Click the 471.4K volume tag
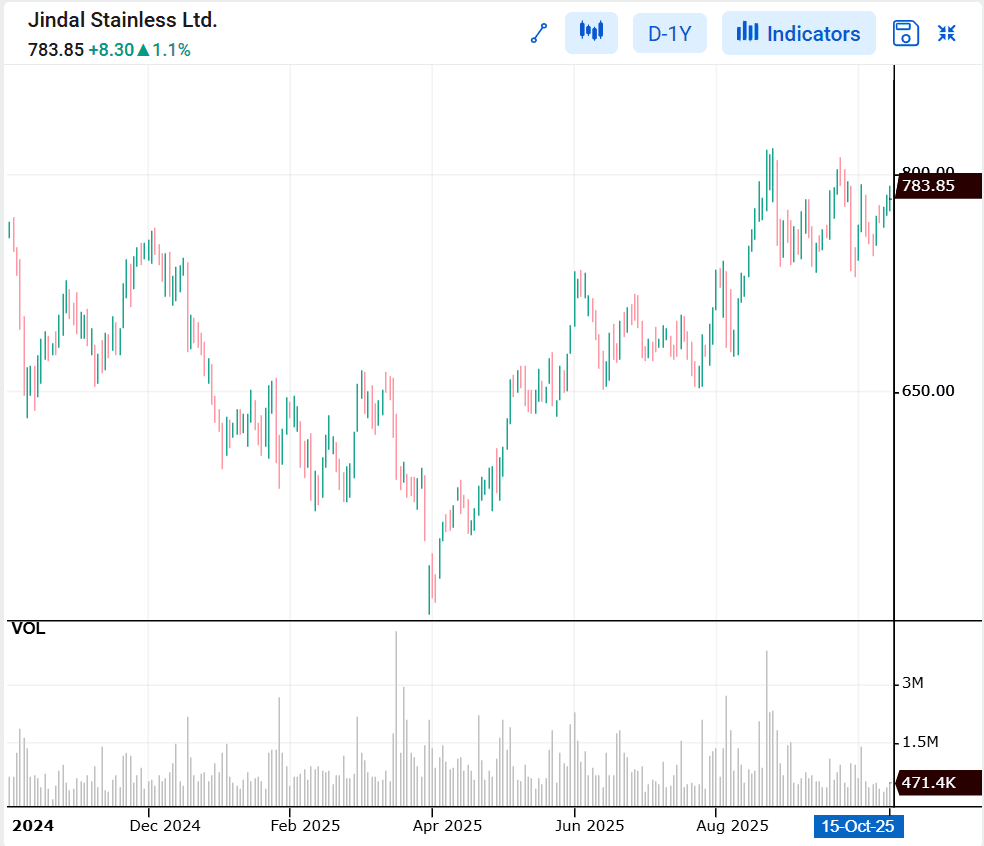 click(938, 783)
